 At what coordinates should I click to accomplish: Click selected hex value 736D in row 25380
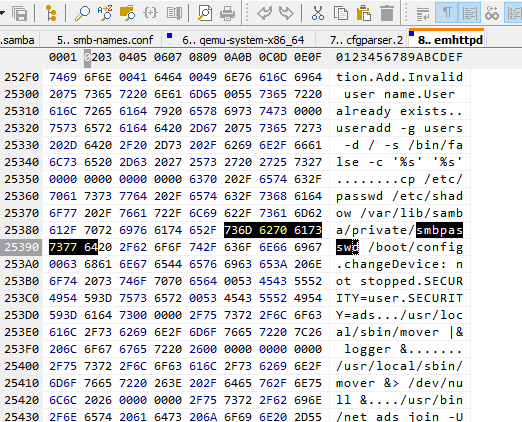point(238,230)
